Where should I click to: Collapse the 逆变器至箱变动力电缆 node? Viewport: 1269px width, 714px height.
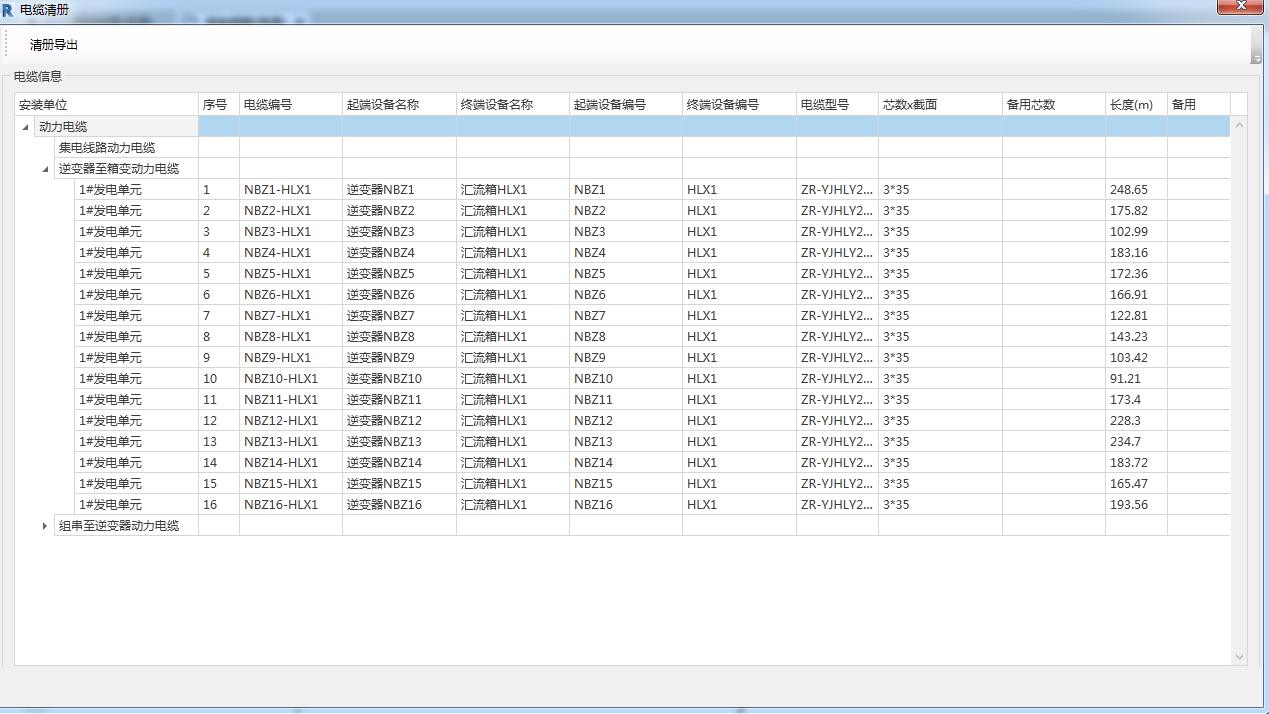pyautogui.click(x=45, y=169)
